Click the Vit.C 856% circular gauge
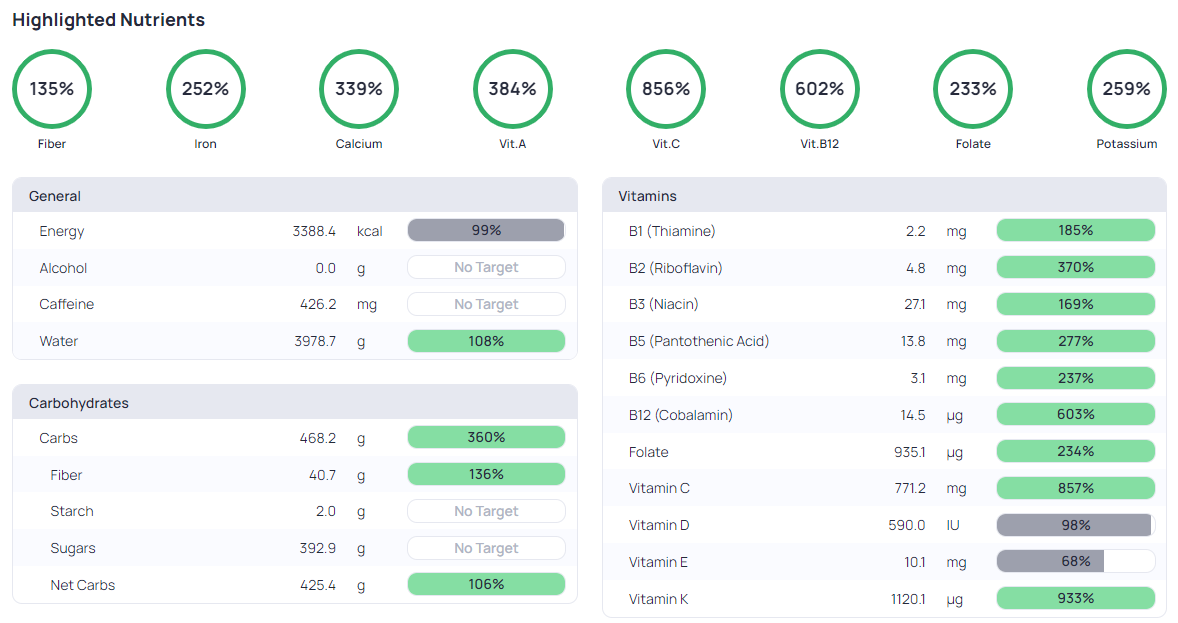 click(666, 89)
